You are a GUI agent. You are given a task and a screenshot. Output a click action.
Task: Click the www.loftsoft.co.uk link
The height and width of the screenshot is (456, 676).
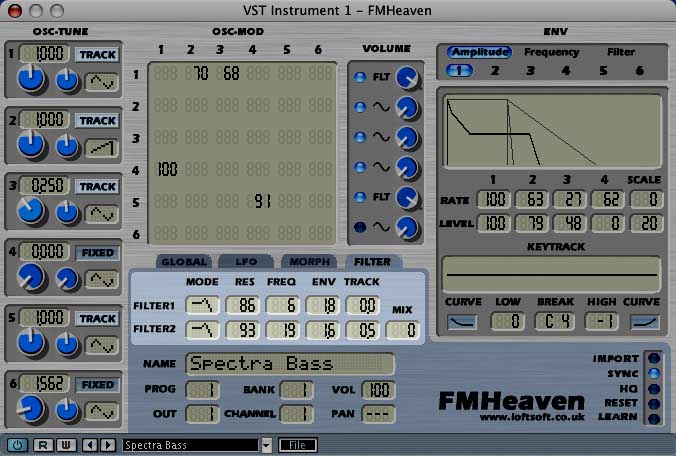(532, 417)
